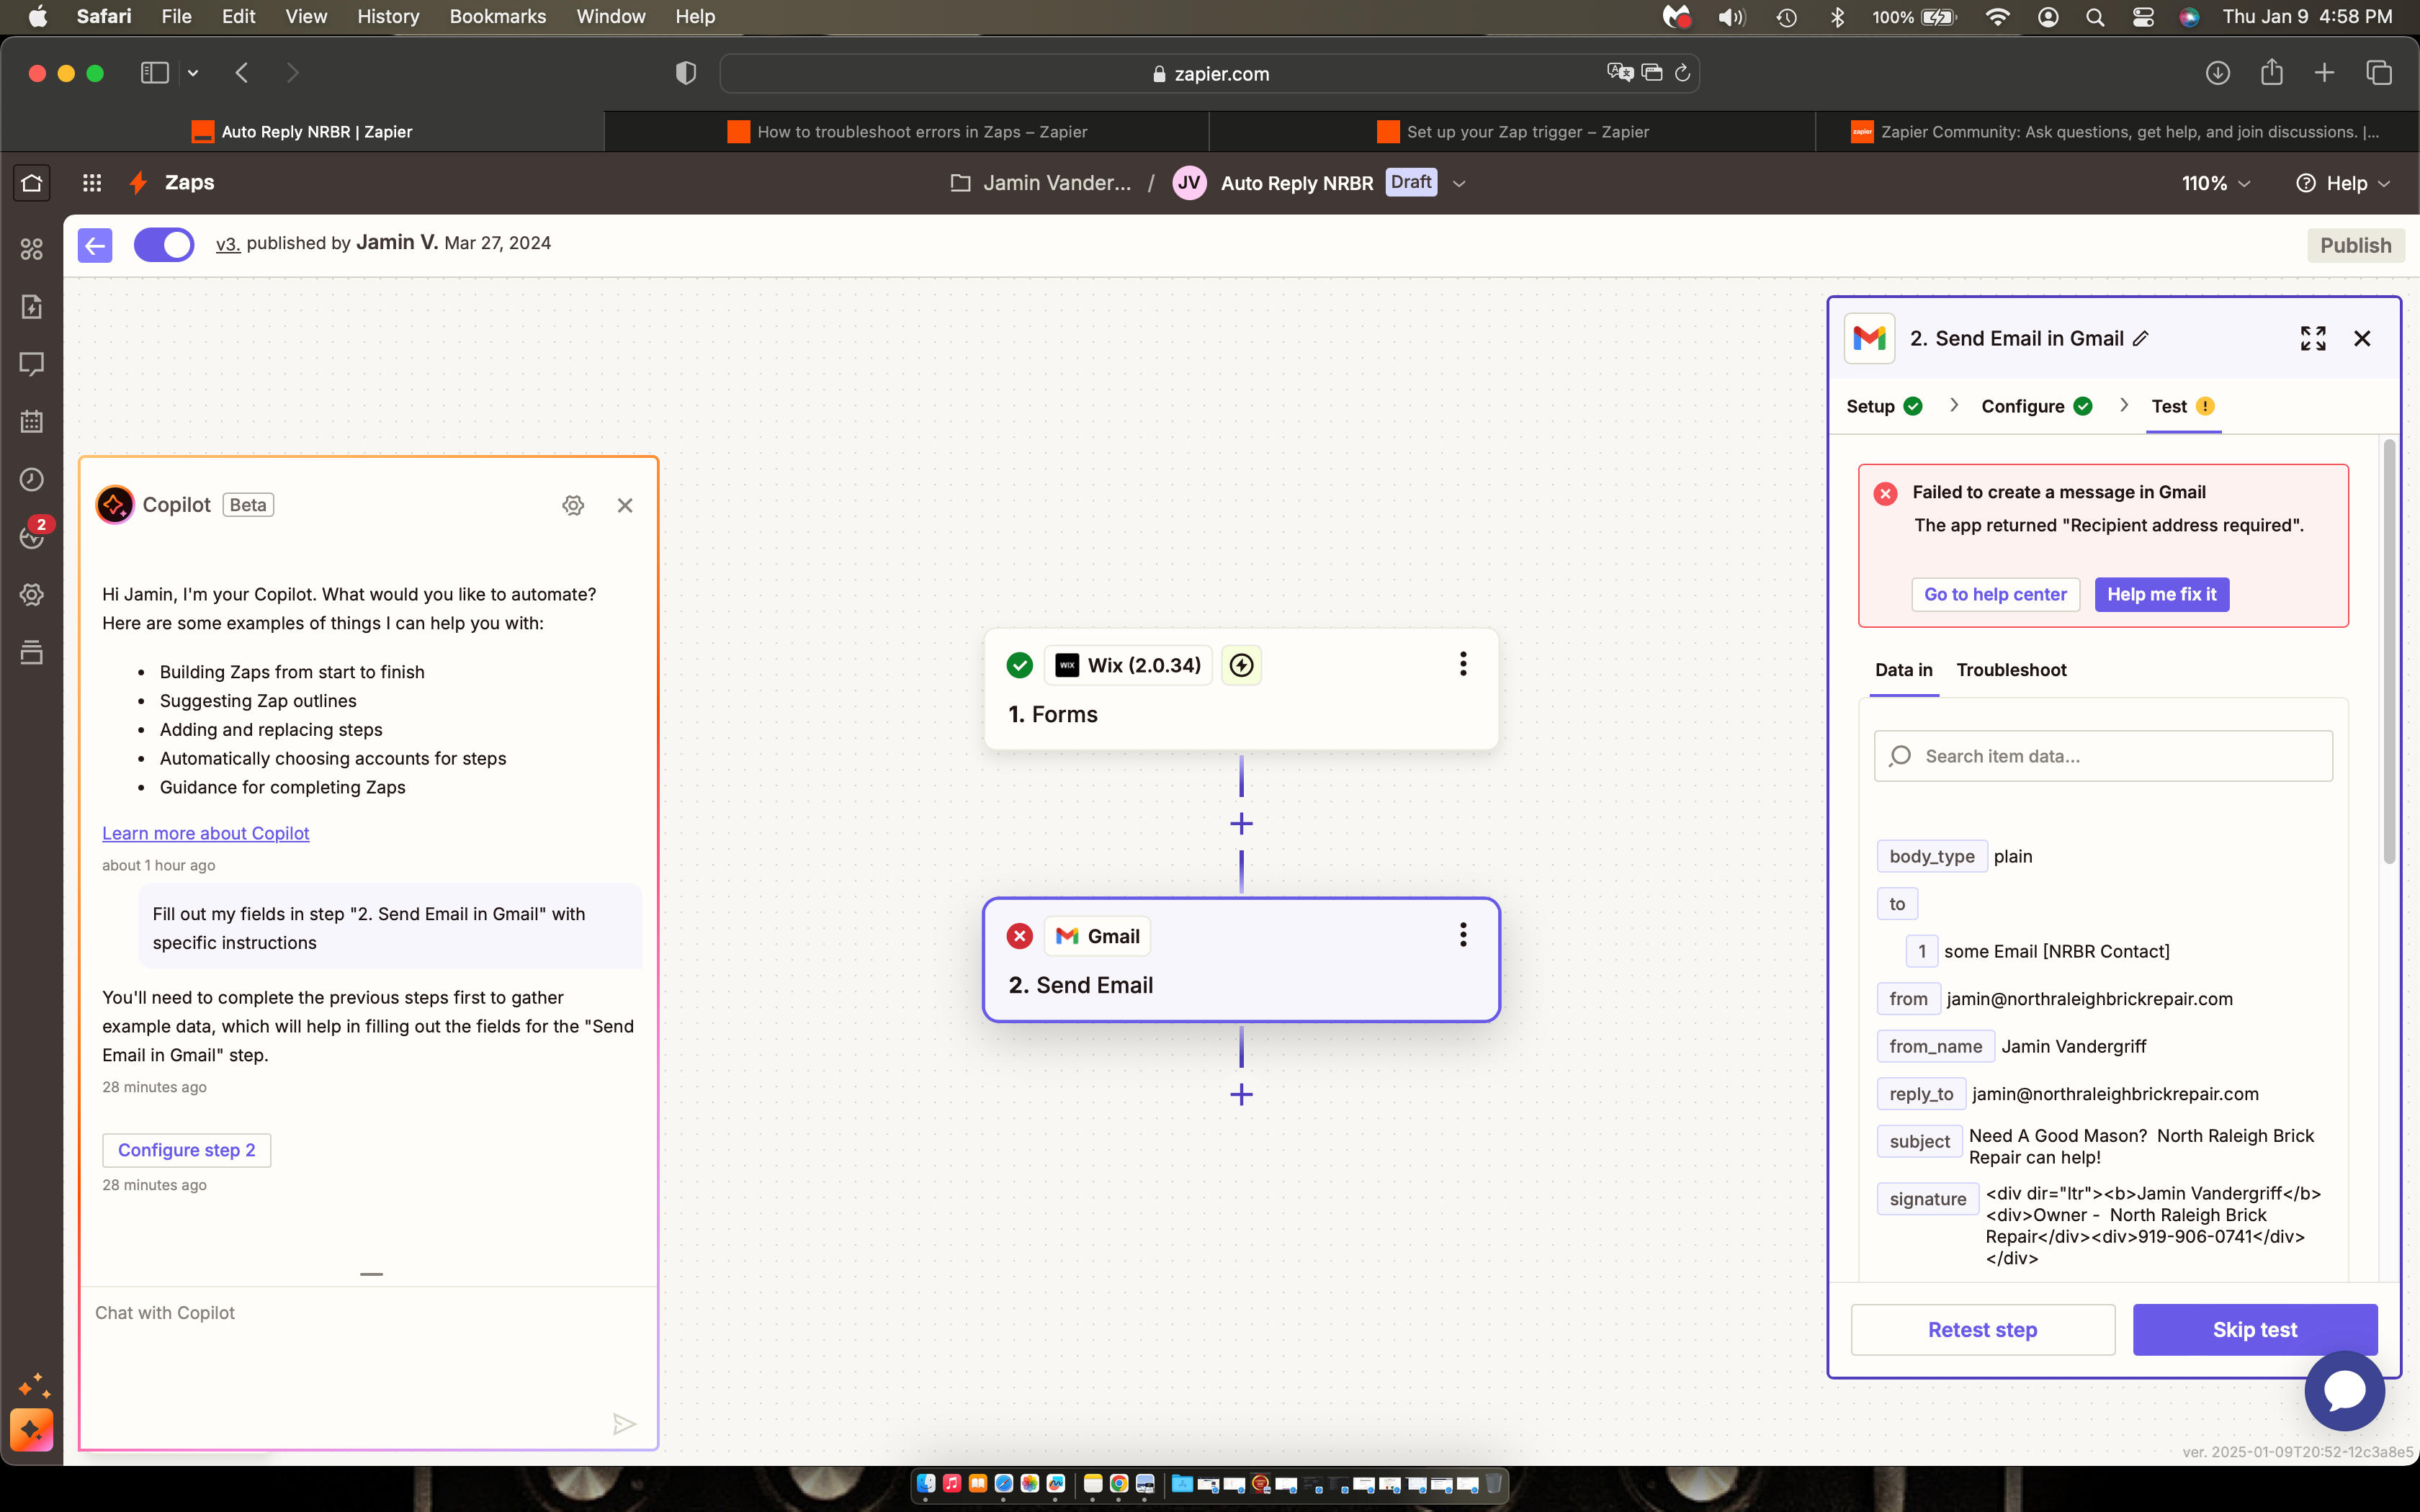This screenshot has height=1512, width=2420.
Task: Close the Copilot panel
Action: (x=625, y=505)
